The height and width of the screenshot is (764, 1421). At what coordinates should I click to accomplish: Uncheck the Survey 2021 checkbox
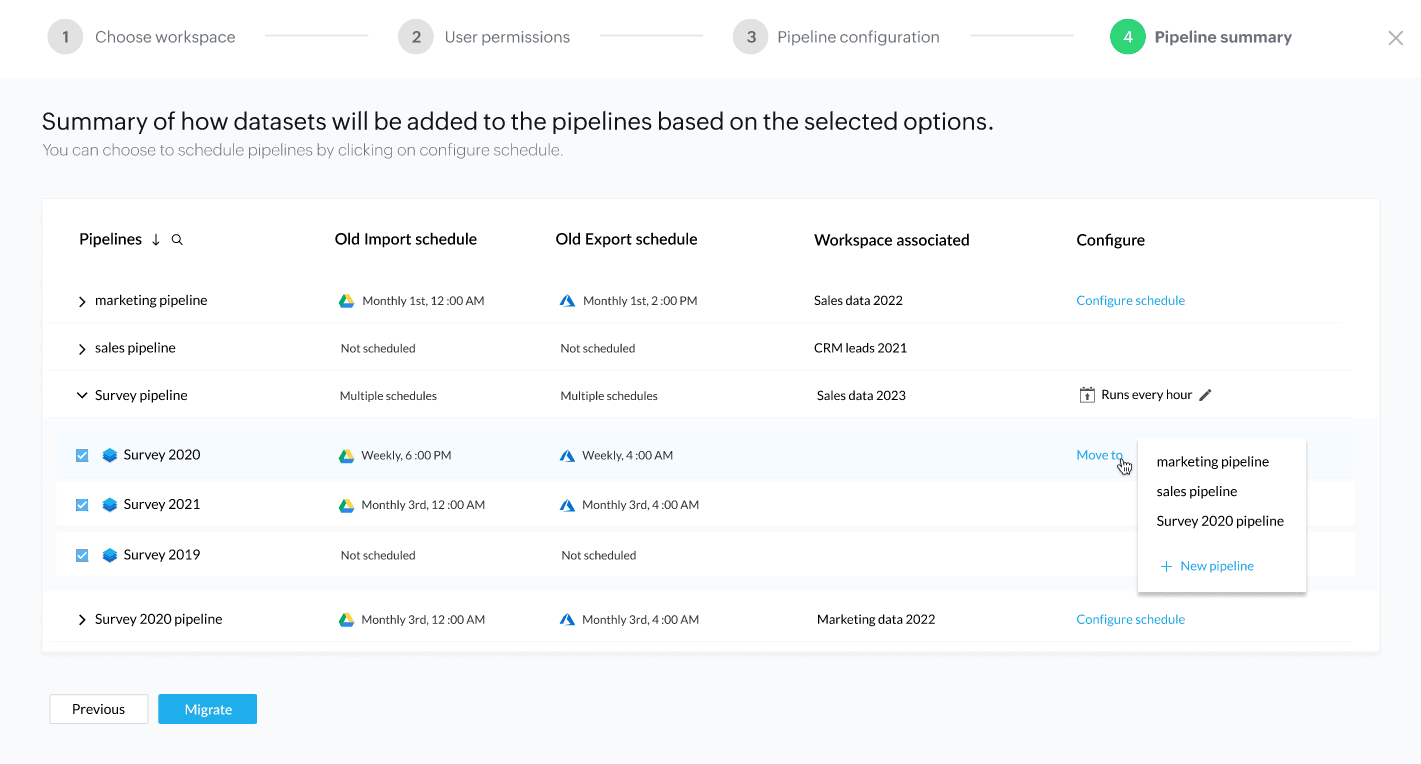tap(82, 505)
